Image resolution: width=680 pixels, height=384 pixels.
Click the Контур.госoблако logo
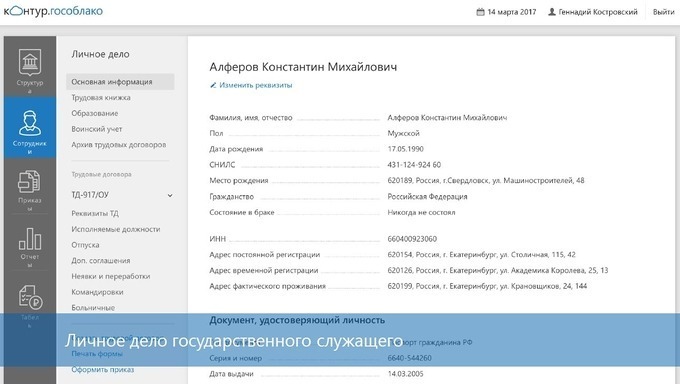pyautogui.click(x=53, y=11)
